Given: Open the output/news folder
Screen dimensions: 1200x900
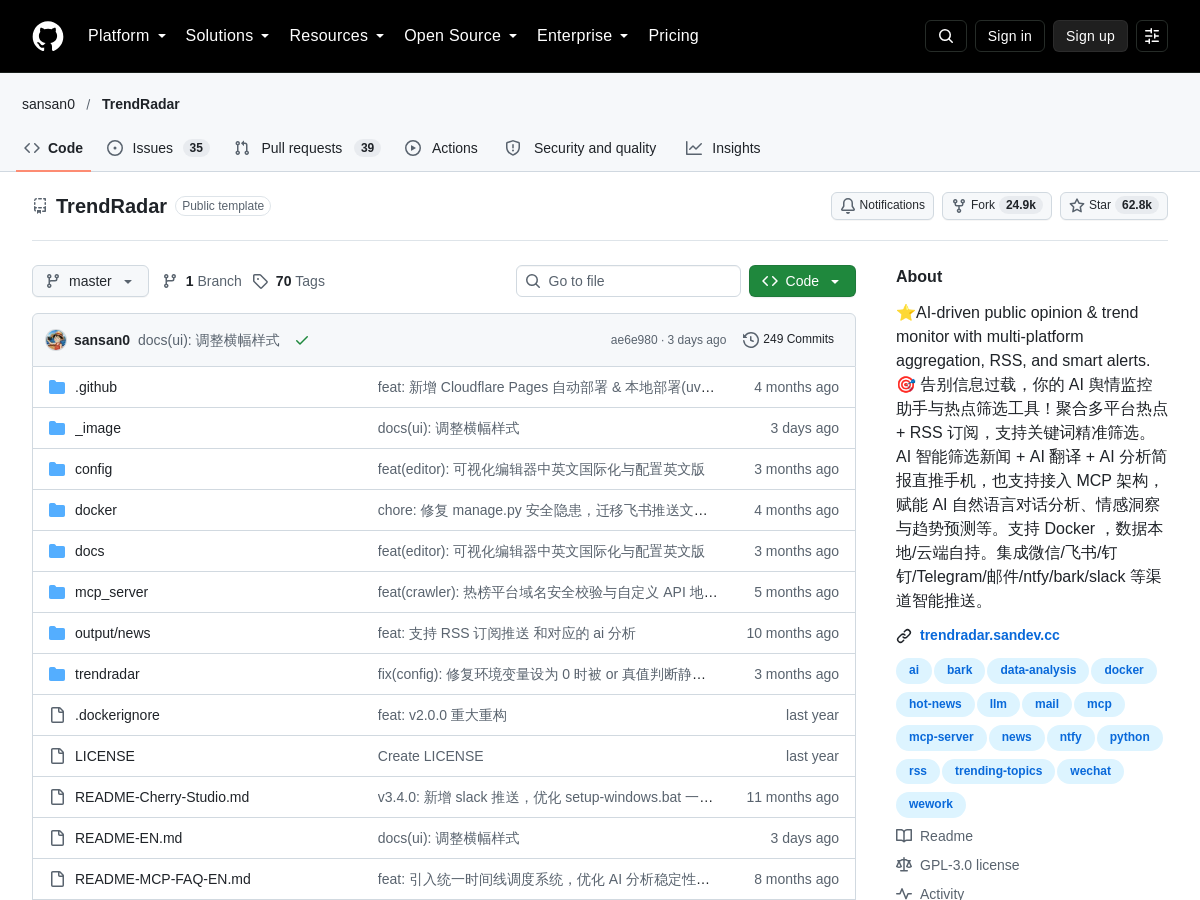Looking at the screenshot, I should [x=113, y=633].
